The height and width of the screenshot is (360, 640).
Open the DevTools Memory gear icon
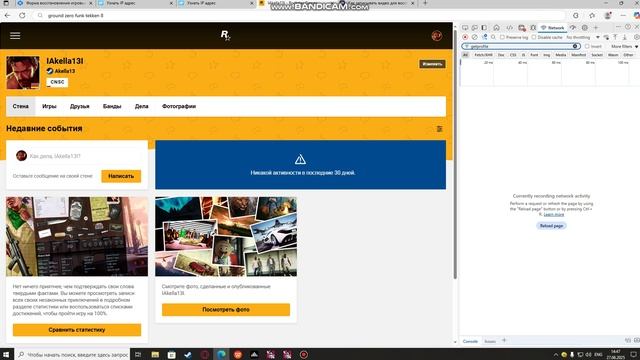[584, 28]
